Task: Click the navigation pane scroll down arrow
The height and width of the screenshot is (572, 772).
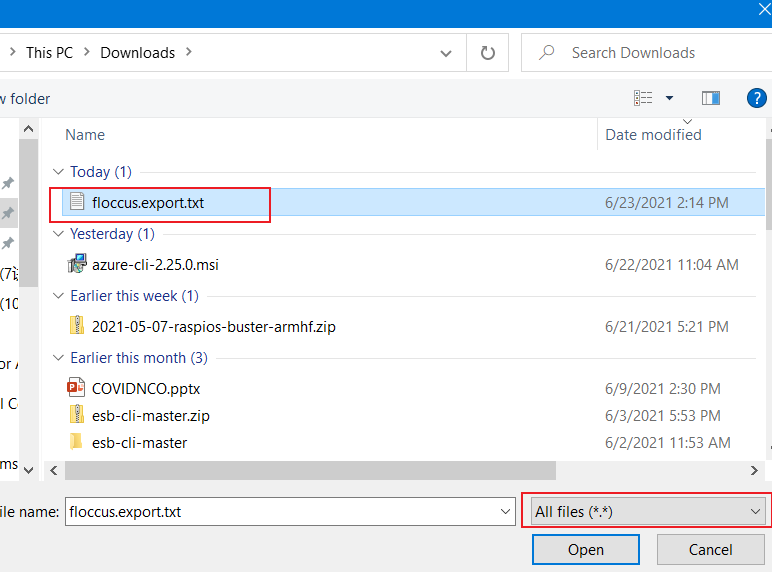Action: [29, 470]
